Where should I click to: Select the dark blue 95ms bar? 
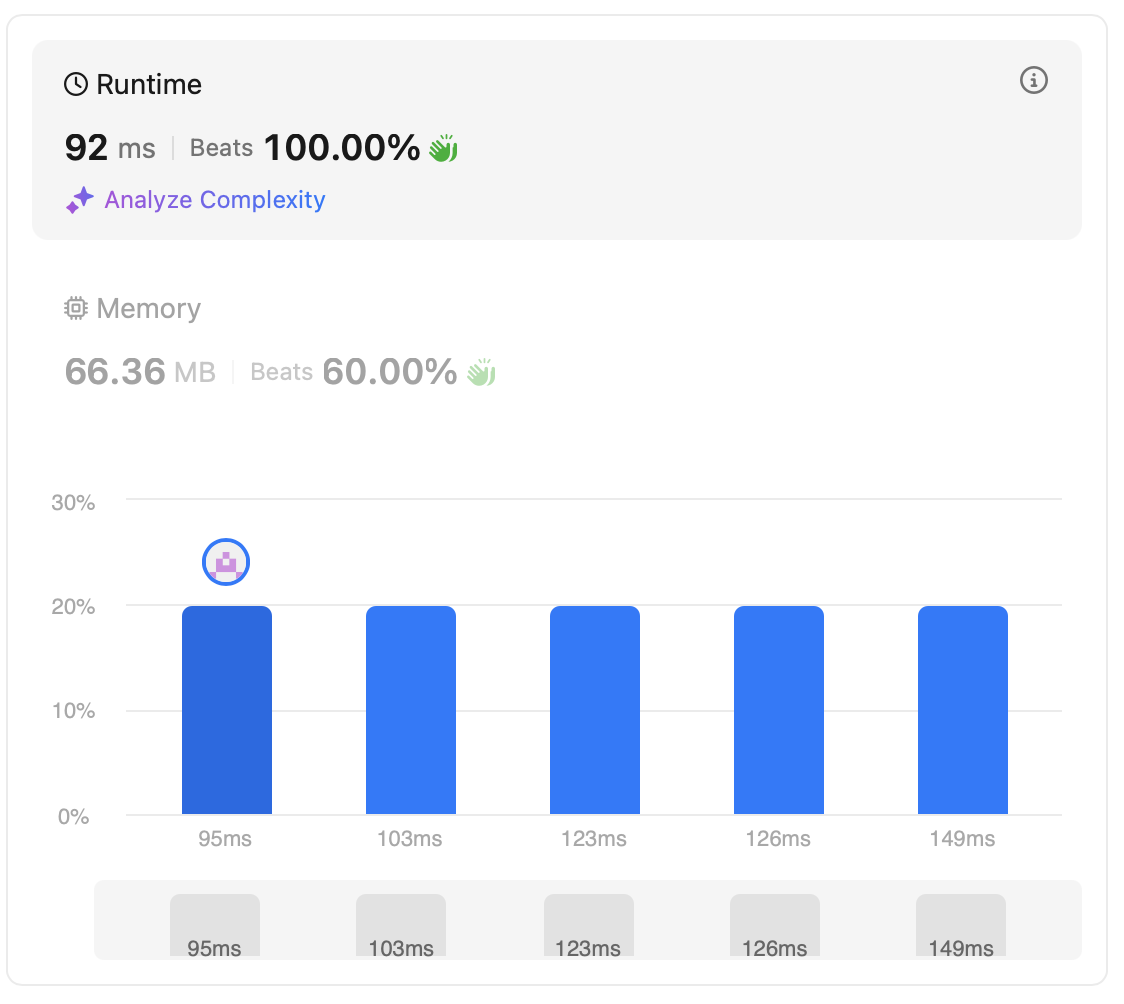(227, 710)
